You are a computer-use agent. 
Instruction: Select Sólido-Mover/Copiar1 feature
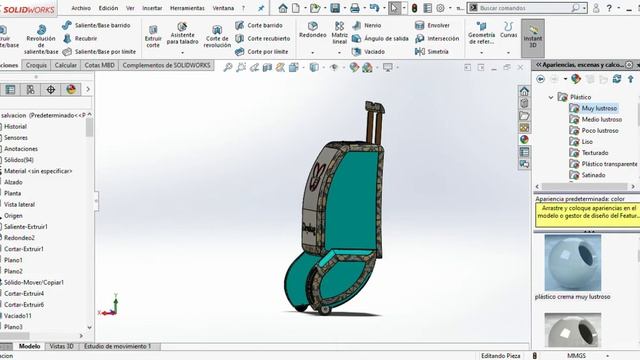(33, 282)
